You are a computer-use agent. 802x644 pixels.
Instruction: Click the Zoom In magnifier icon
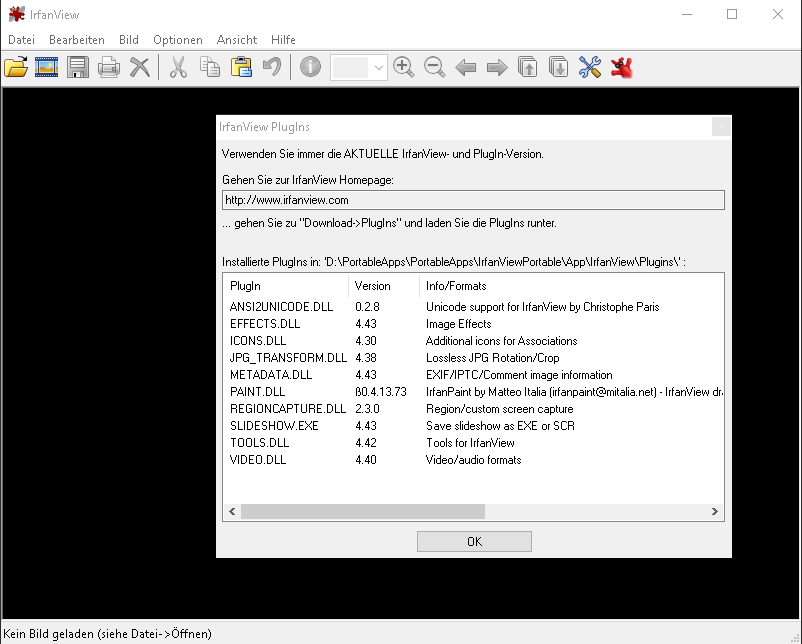pos(404,68)
